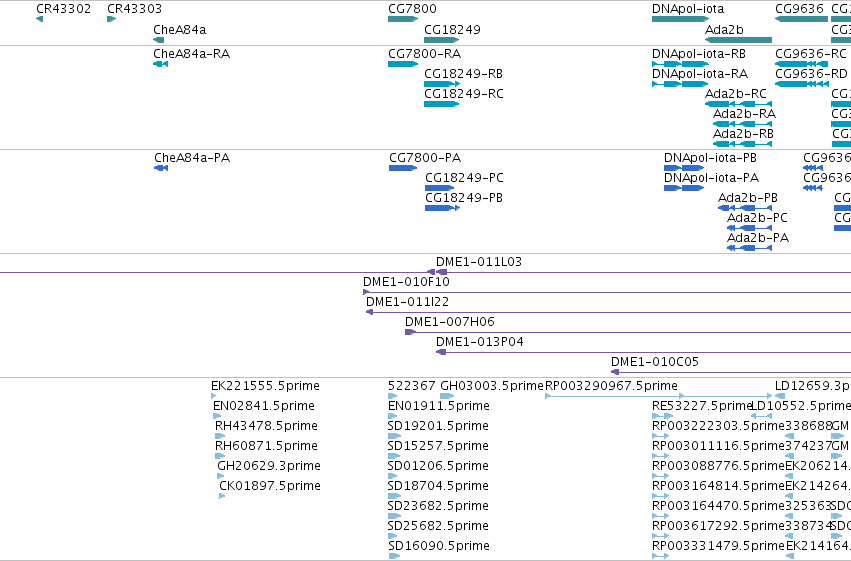This screenshot has height=561, width=851.
Task: Select the SD19201.5prime EST label
Action: pos(439,426)
